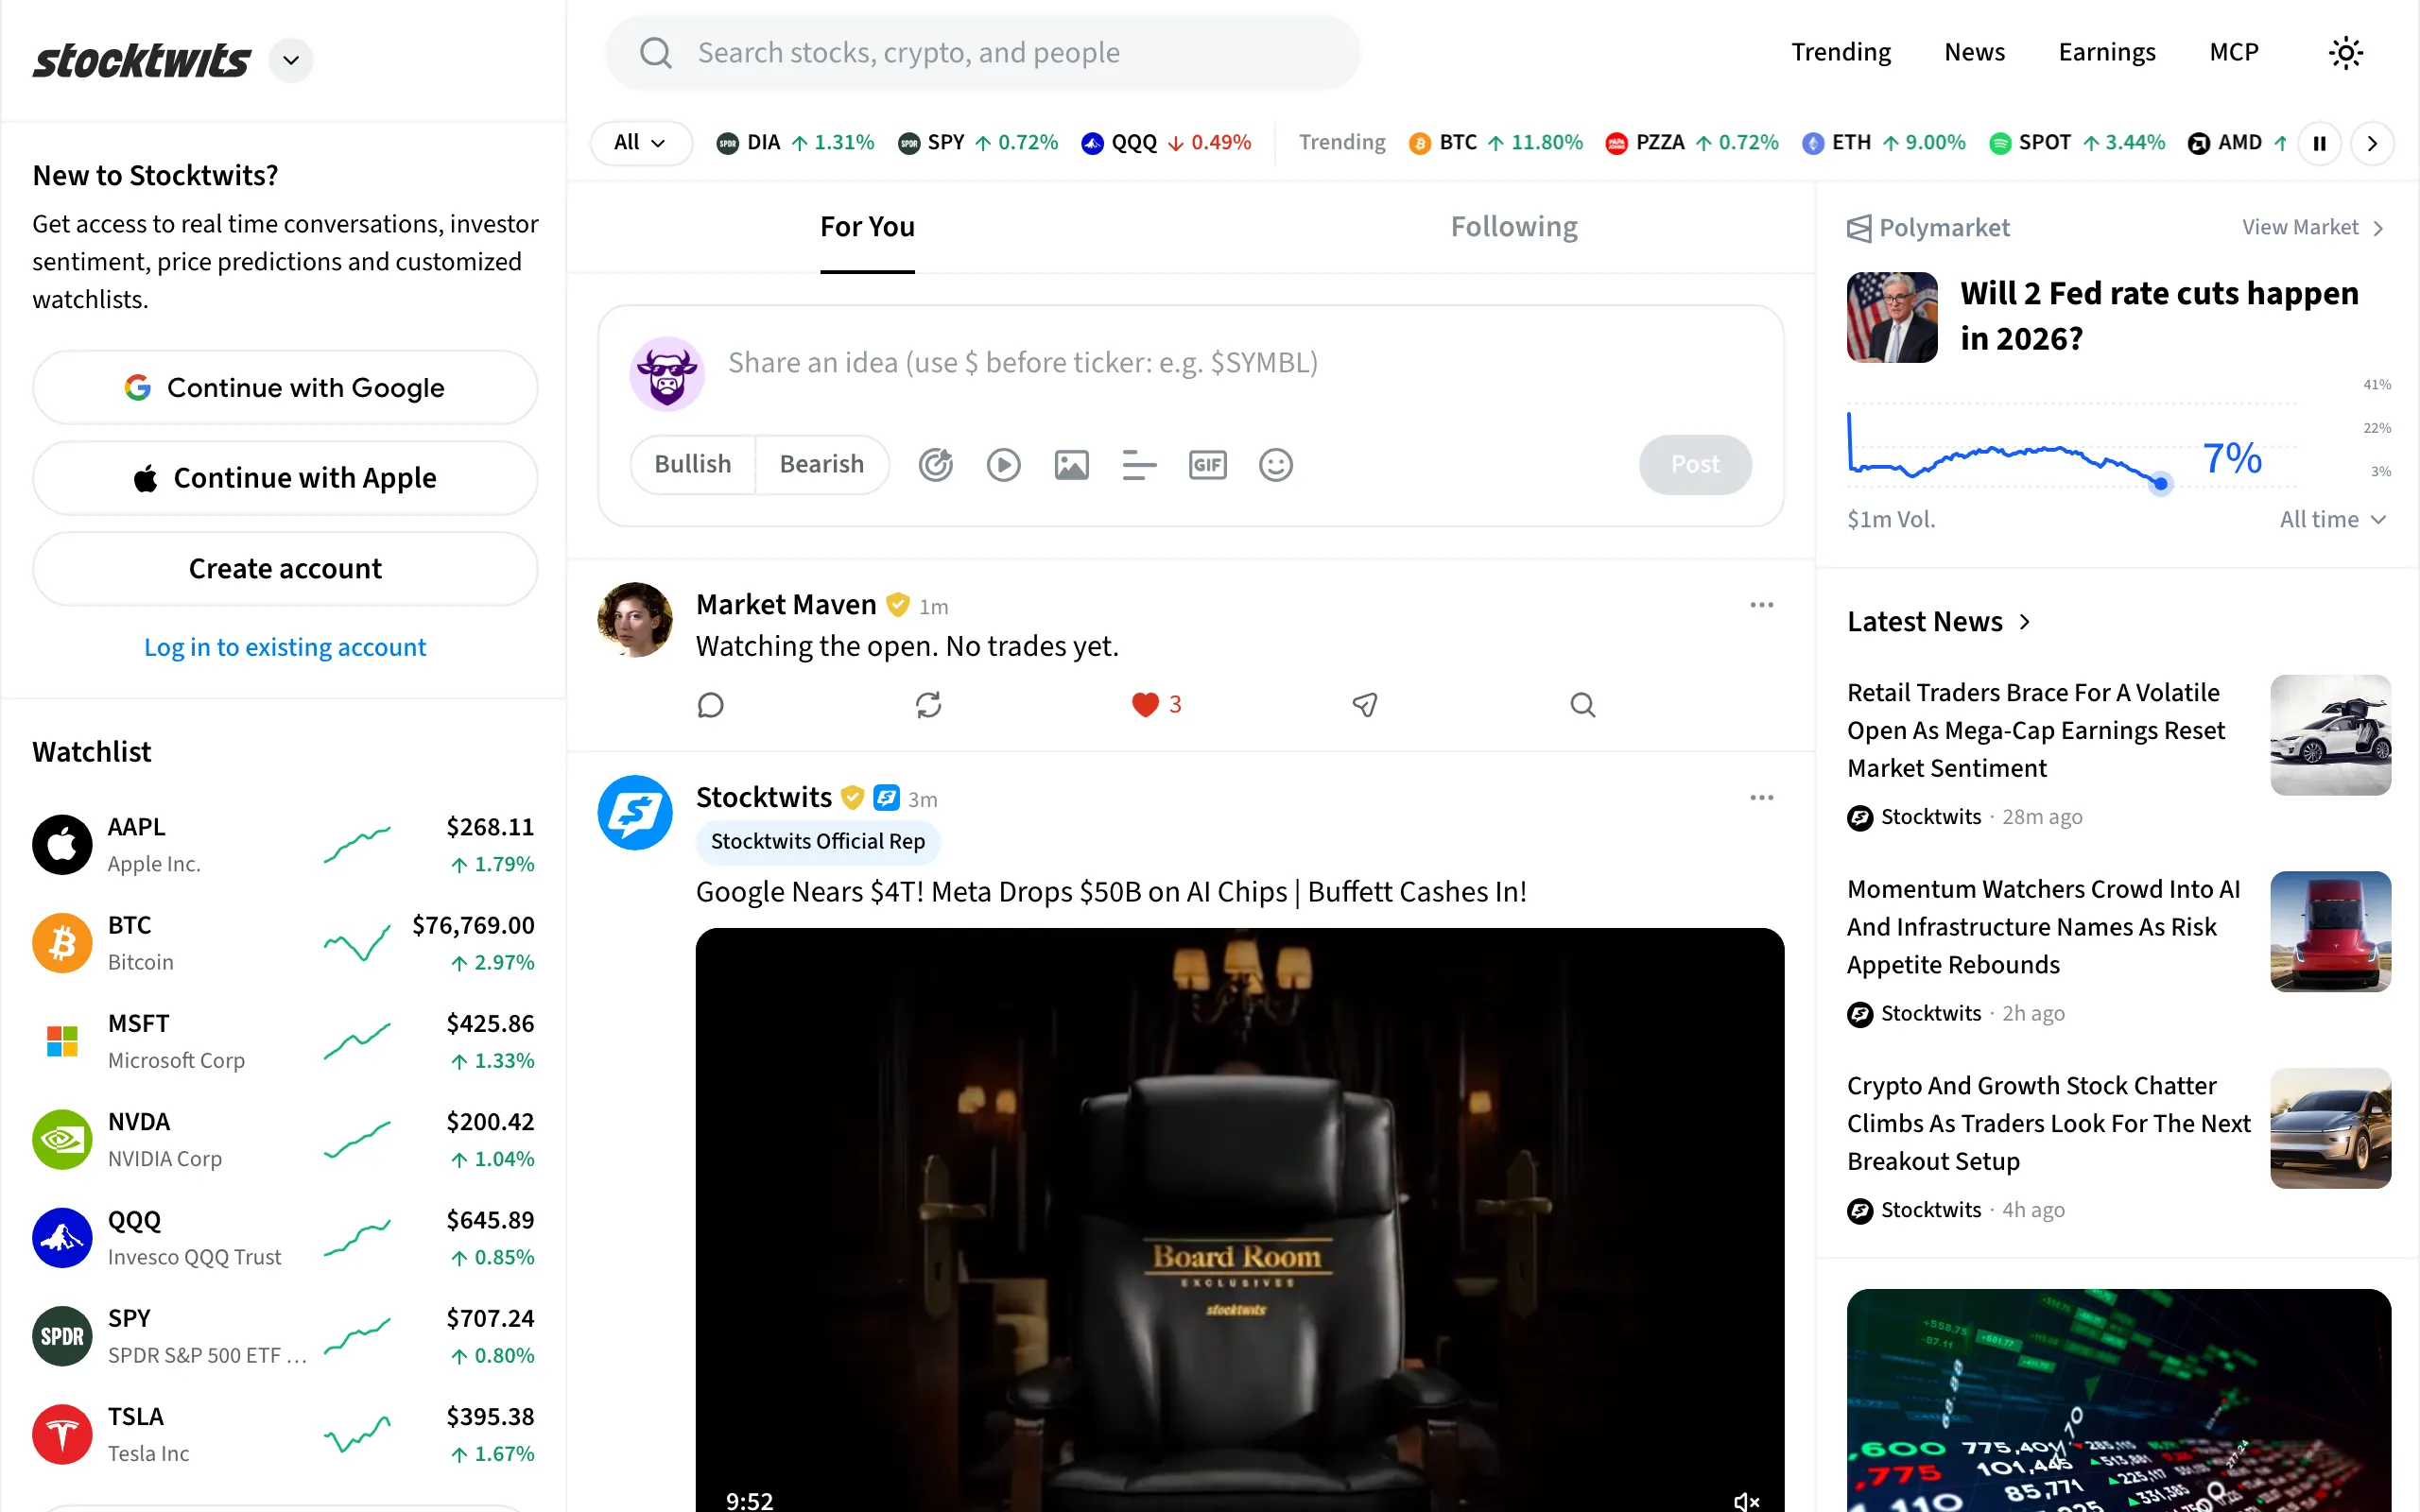This screenshot has height=1512, width=2420.
Task: Click the Post button
Action: tap(1695, 465)
